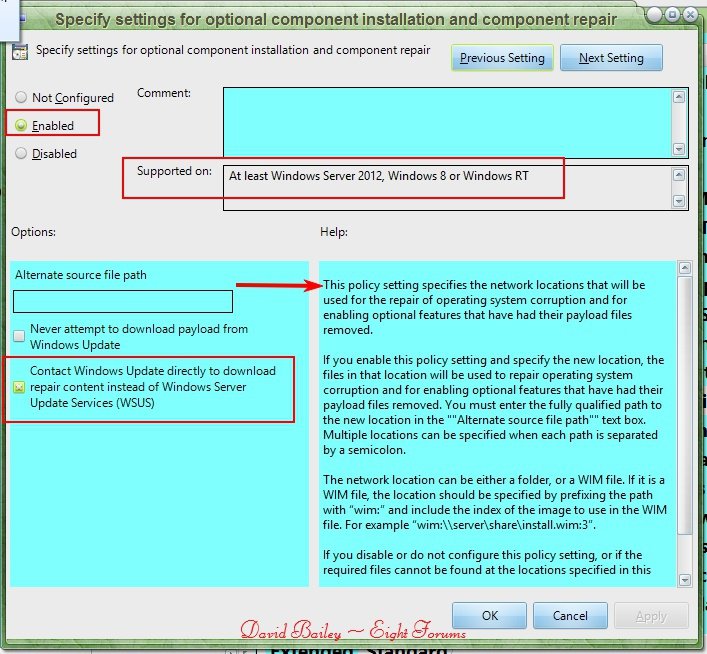Click inside the Comment text box

tap(447, 122)
